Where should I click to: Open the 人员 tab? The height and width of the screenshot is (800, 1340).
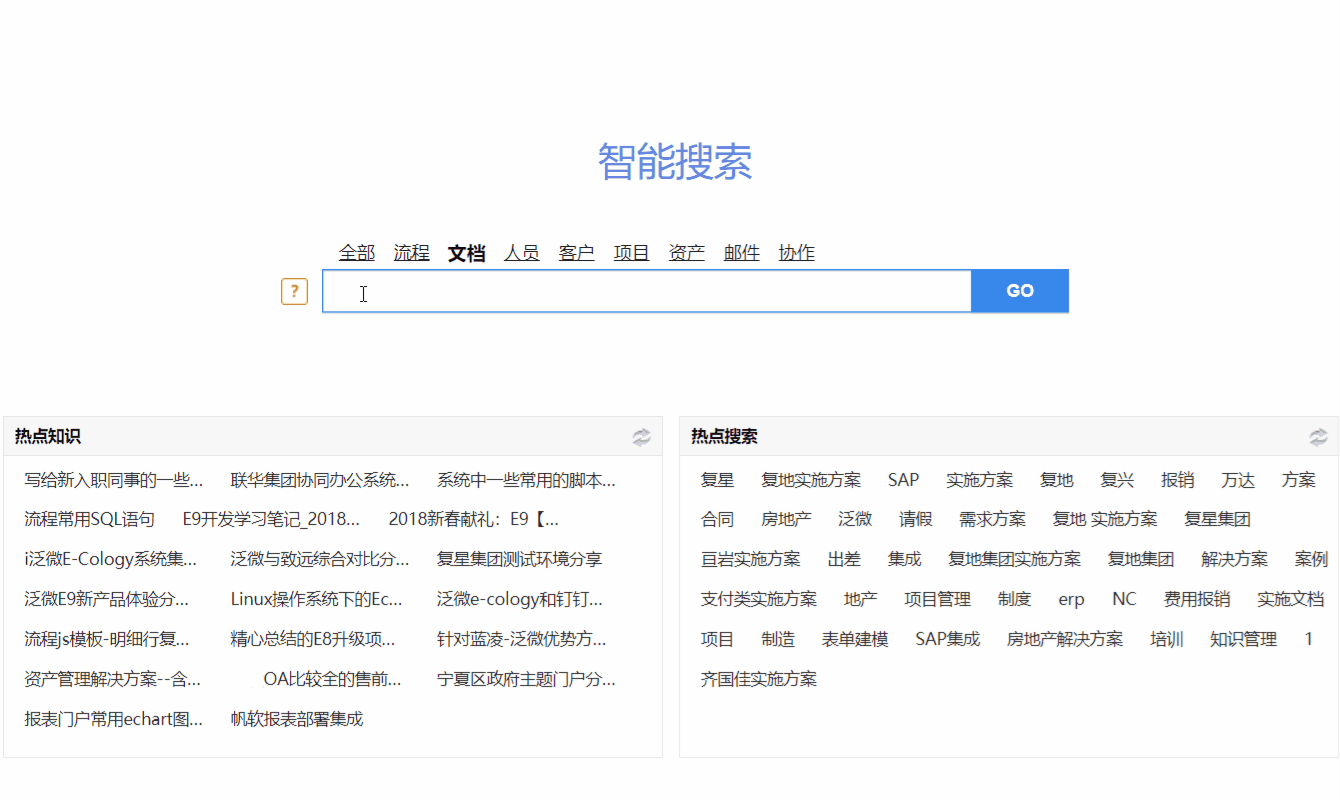pos(522,253)
